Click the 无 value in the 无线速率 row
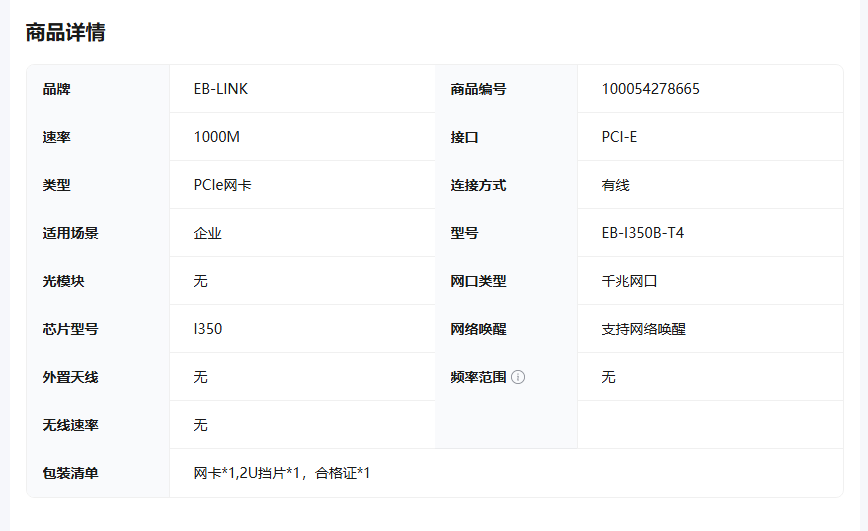868x531 pixels. (x=200, y=425)
